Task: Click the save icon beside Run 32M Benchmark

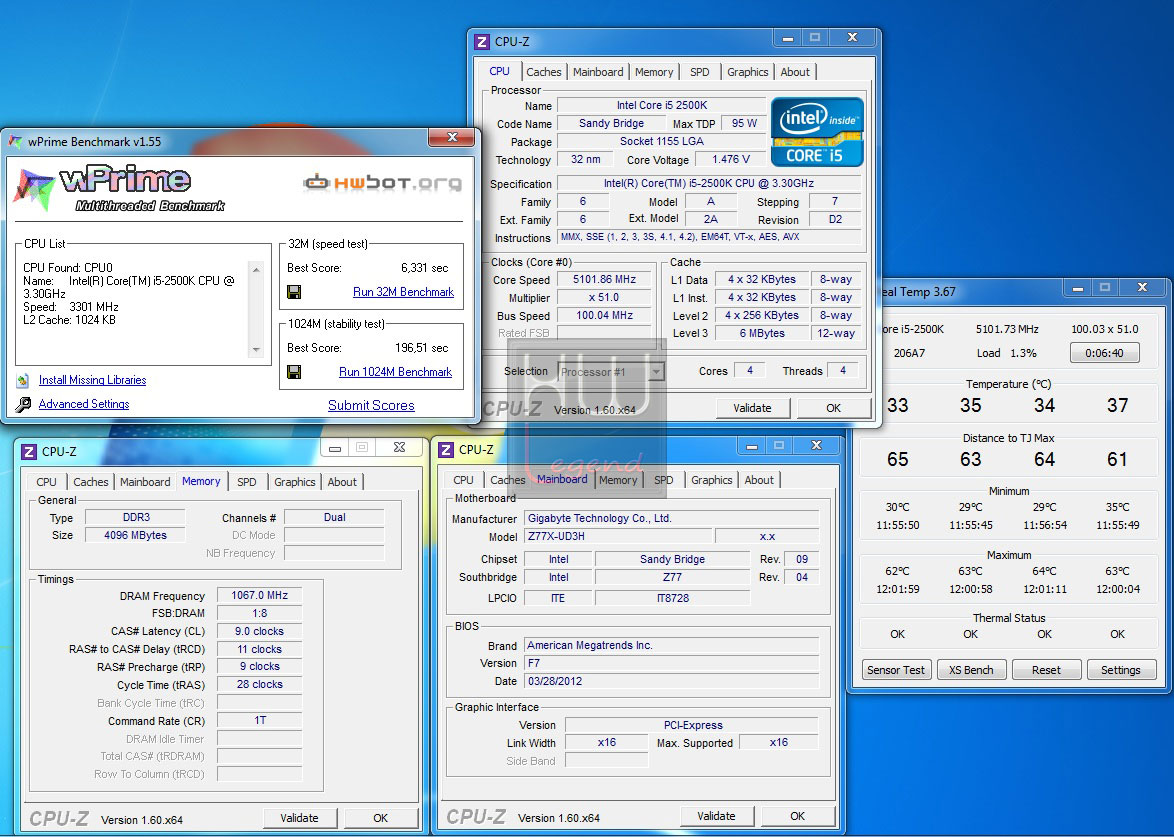Action: coord(294,292)
